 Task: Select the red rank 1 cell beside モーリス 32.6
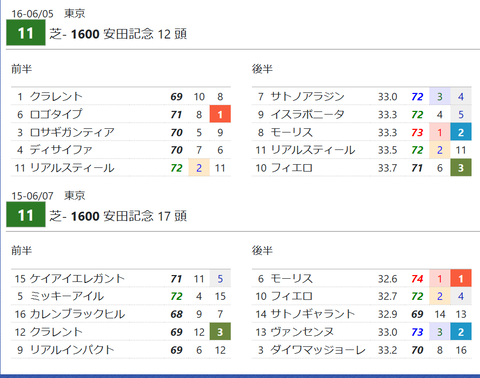[x=461, y=278]
